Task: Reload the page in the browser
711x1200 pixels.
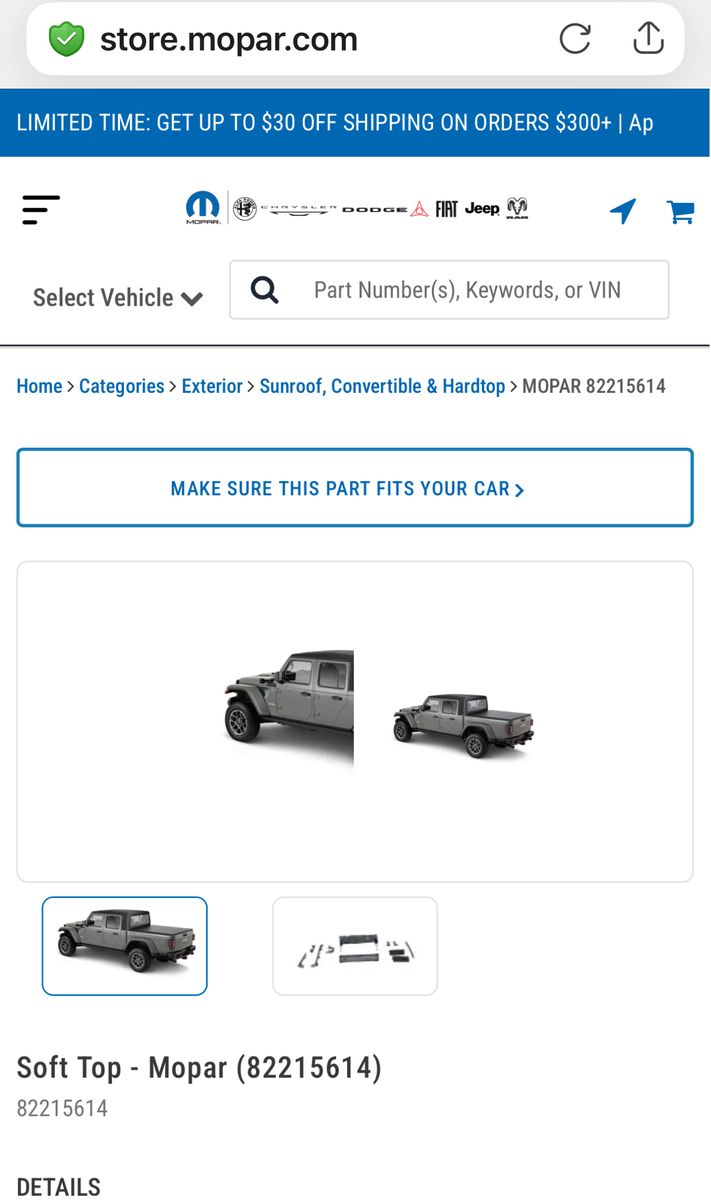Action: coord(575,39)
